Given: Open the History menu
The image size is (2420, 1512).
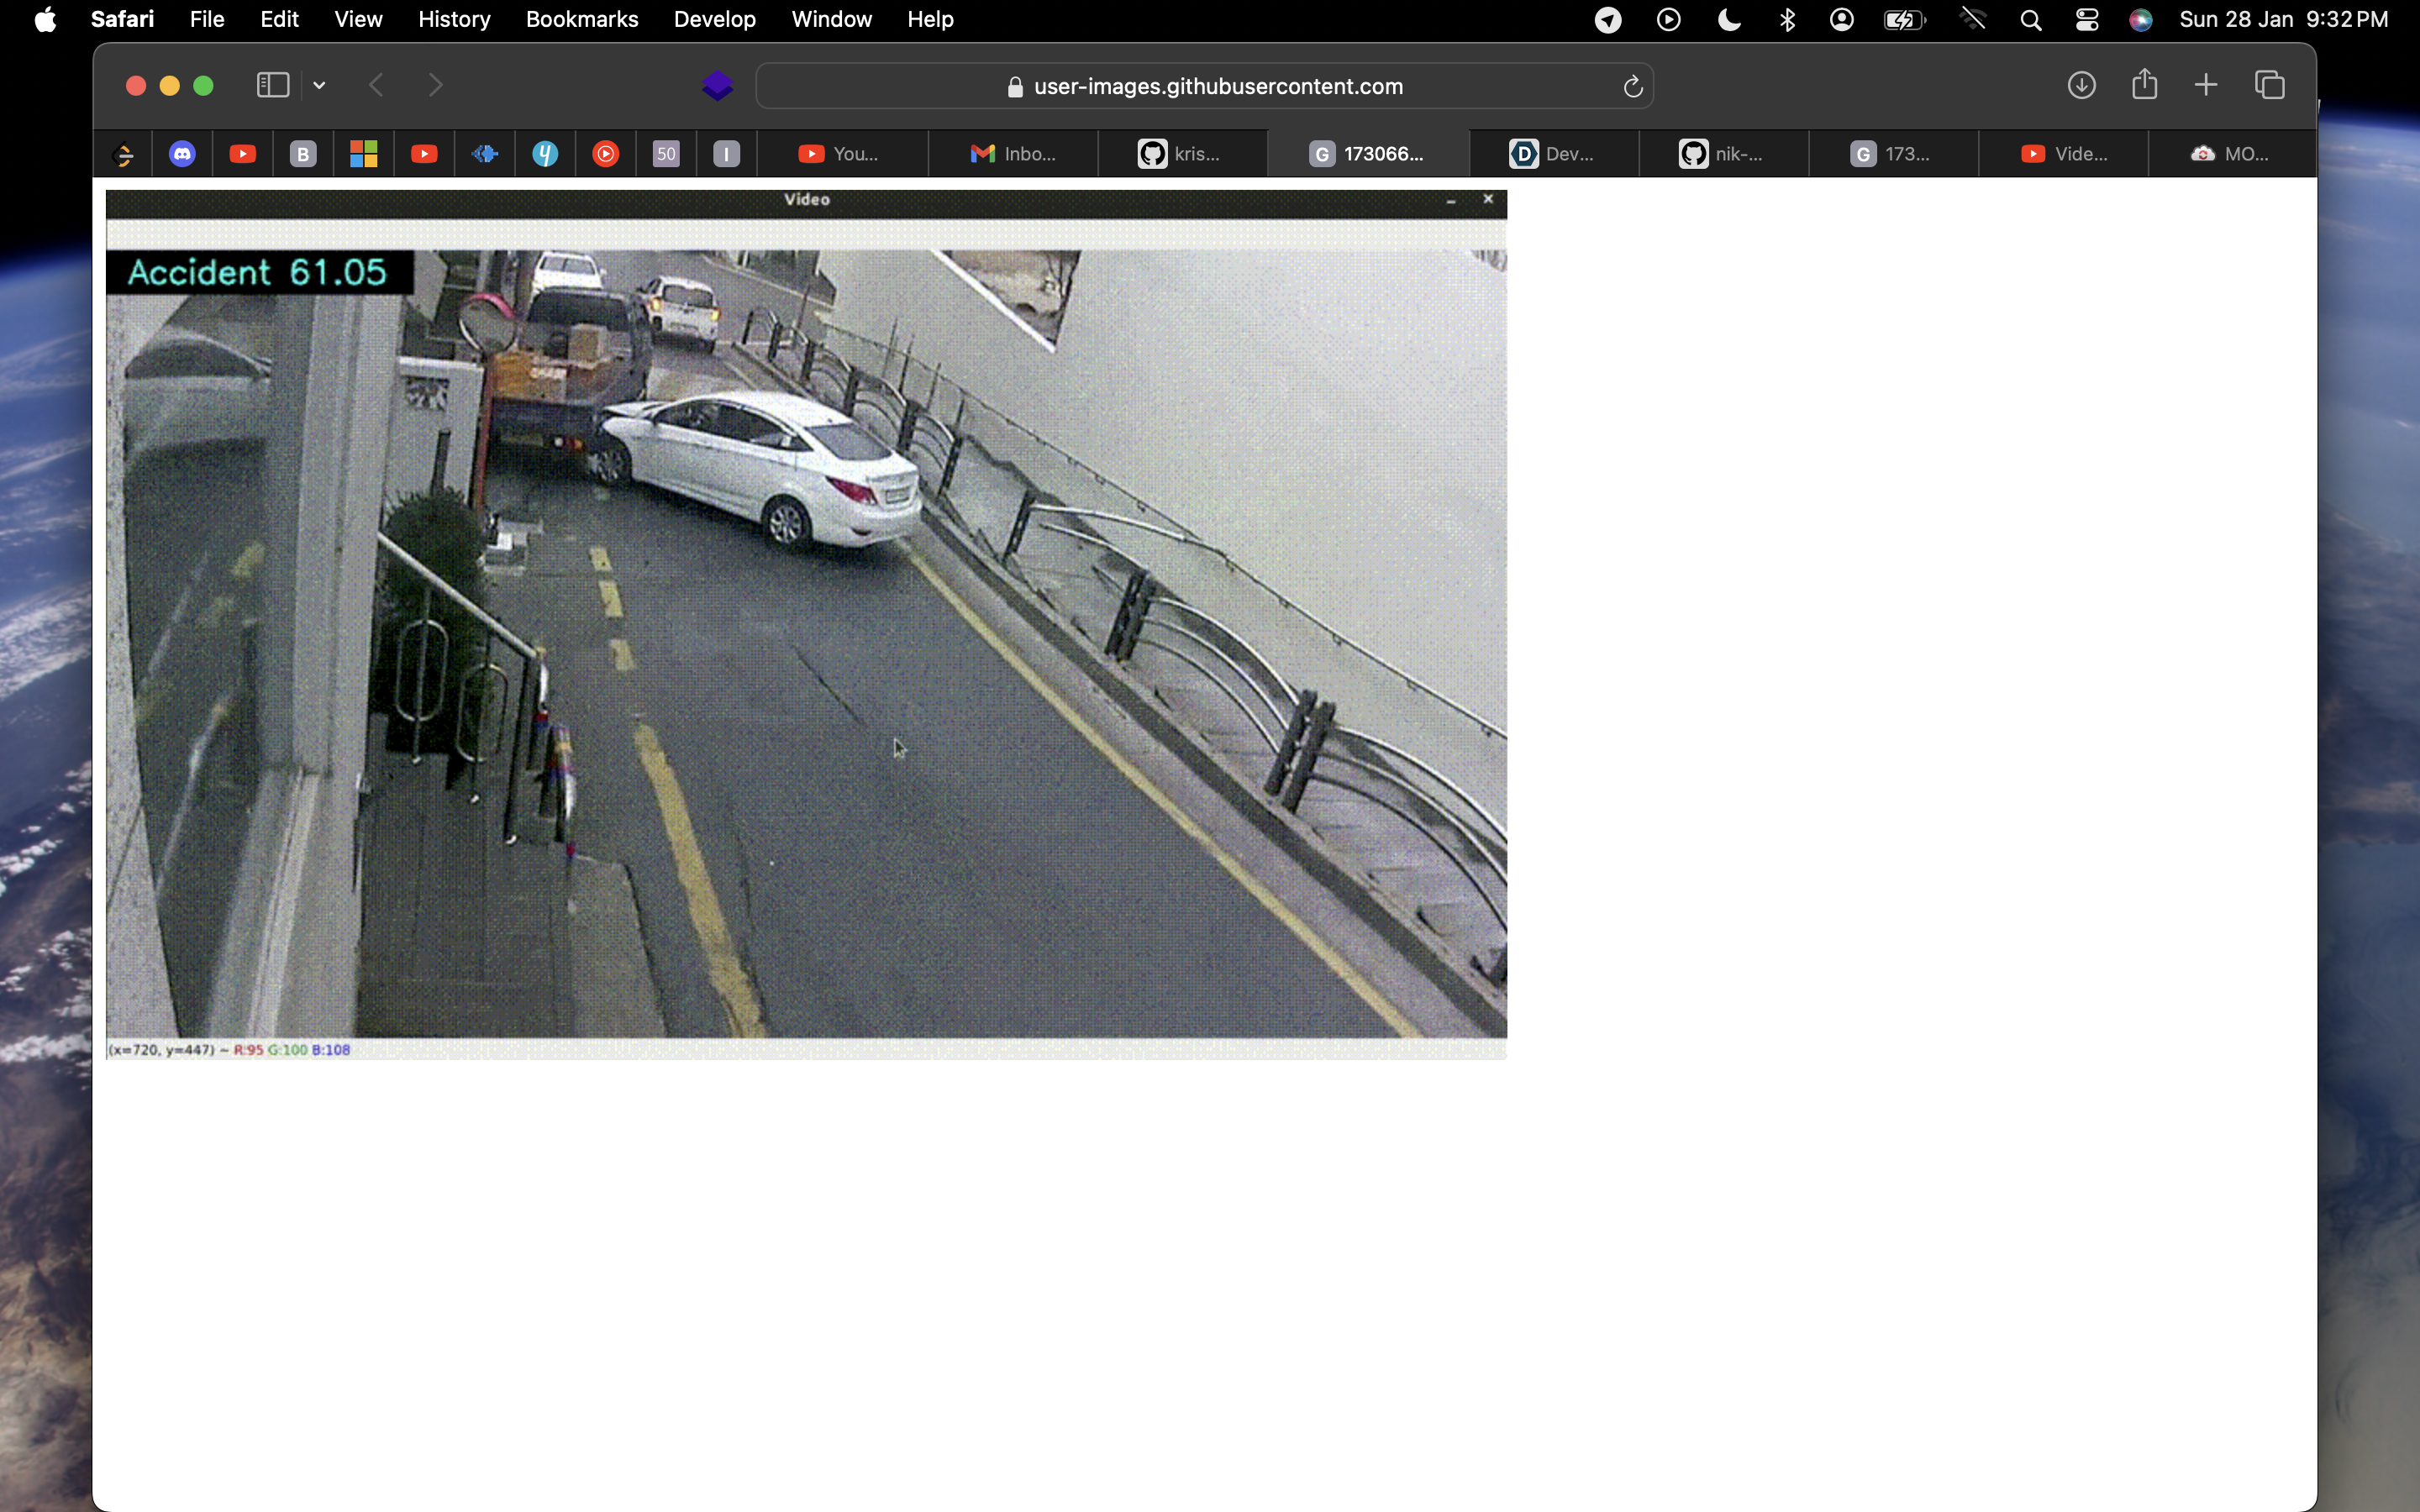Looking at the screenshot, I should pyautogui.click(x=454, y=19).
